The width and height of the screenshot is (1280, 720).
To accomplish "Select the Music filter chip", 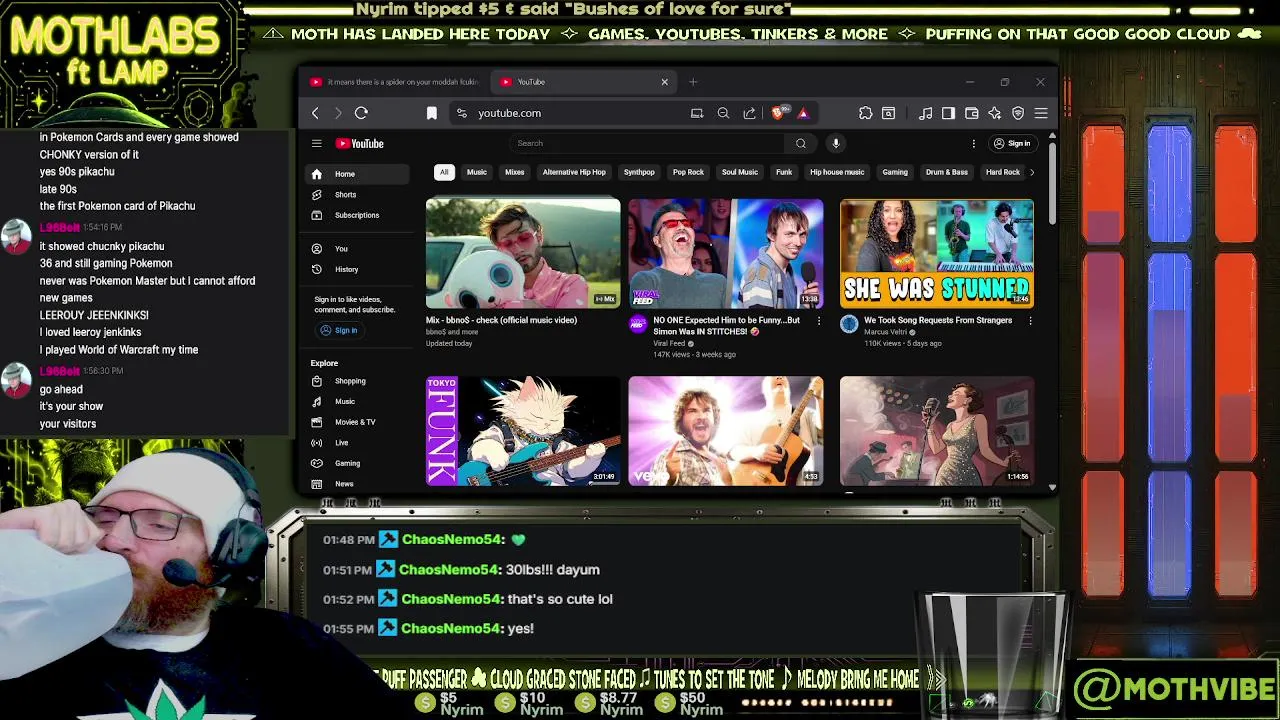I will tap(477, 172).
